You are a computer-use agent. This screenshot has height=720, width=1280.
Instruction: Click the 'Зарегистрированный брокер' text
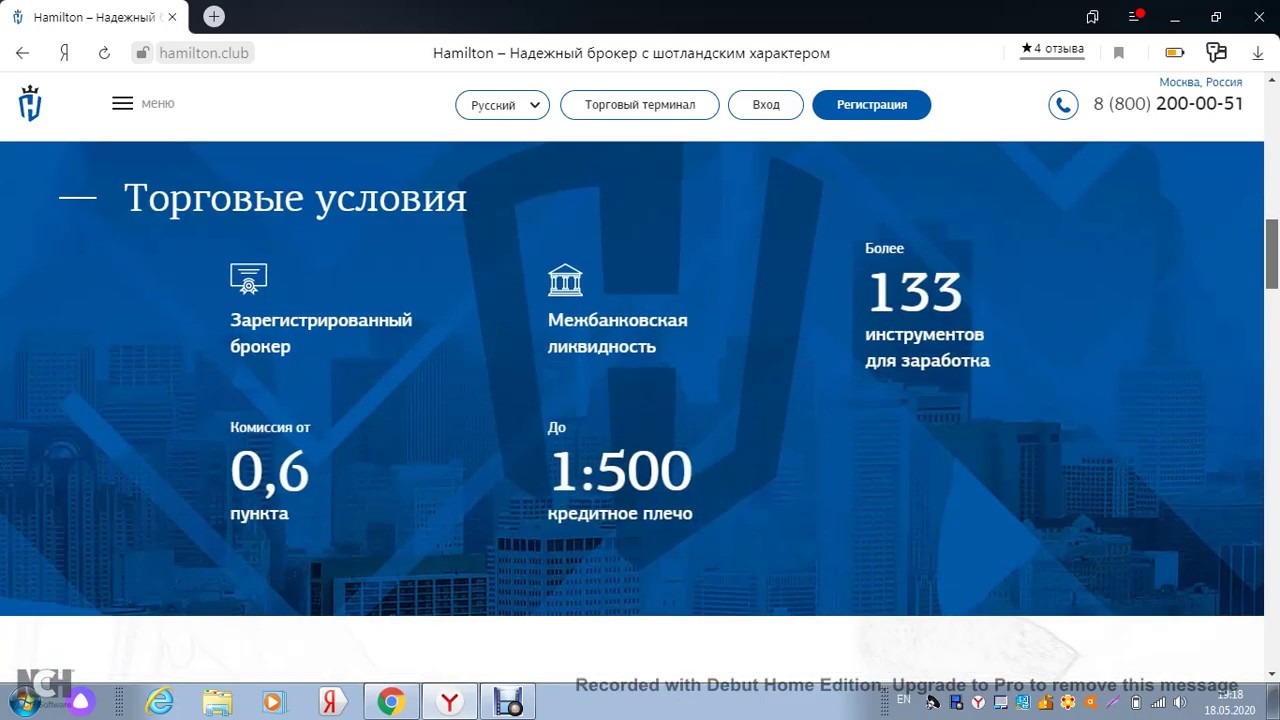321,333
